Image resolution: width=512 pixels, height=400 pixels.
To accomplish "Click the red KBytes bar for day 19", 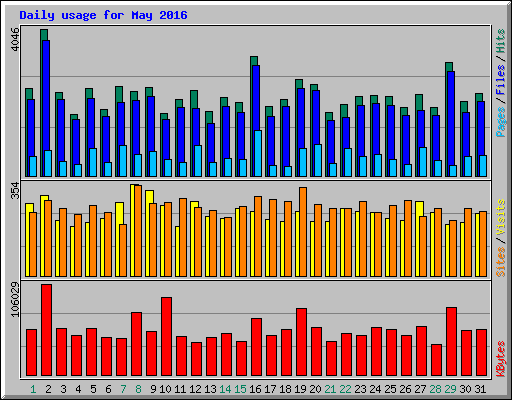I will (x=301, y=342).
